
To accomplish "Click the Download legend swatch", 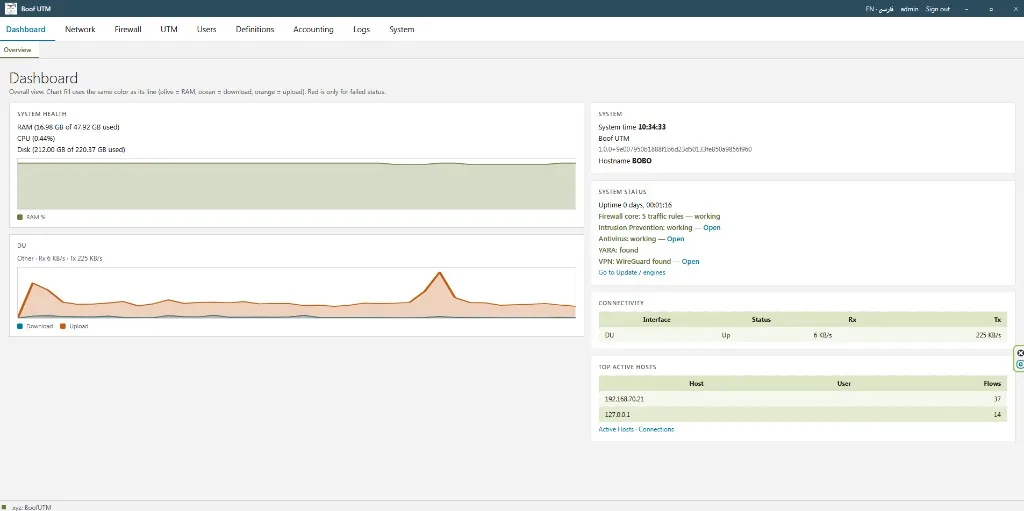I will (20, 325).
